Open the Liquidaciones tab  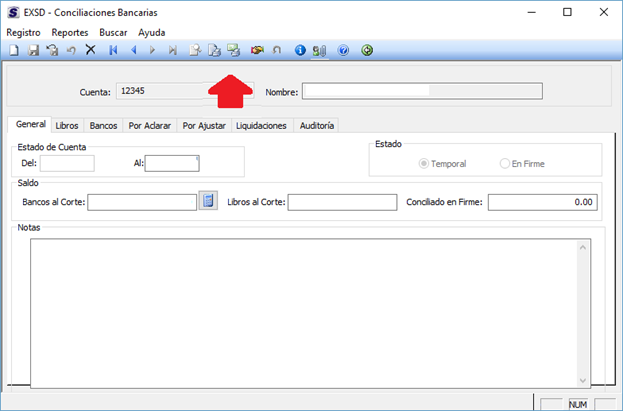tap(263, 126)
